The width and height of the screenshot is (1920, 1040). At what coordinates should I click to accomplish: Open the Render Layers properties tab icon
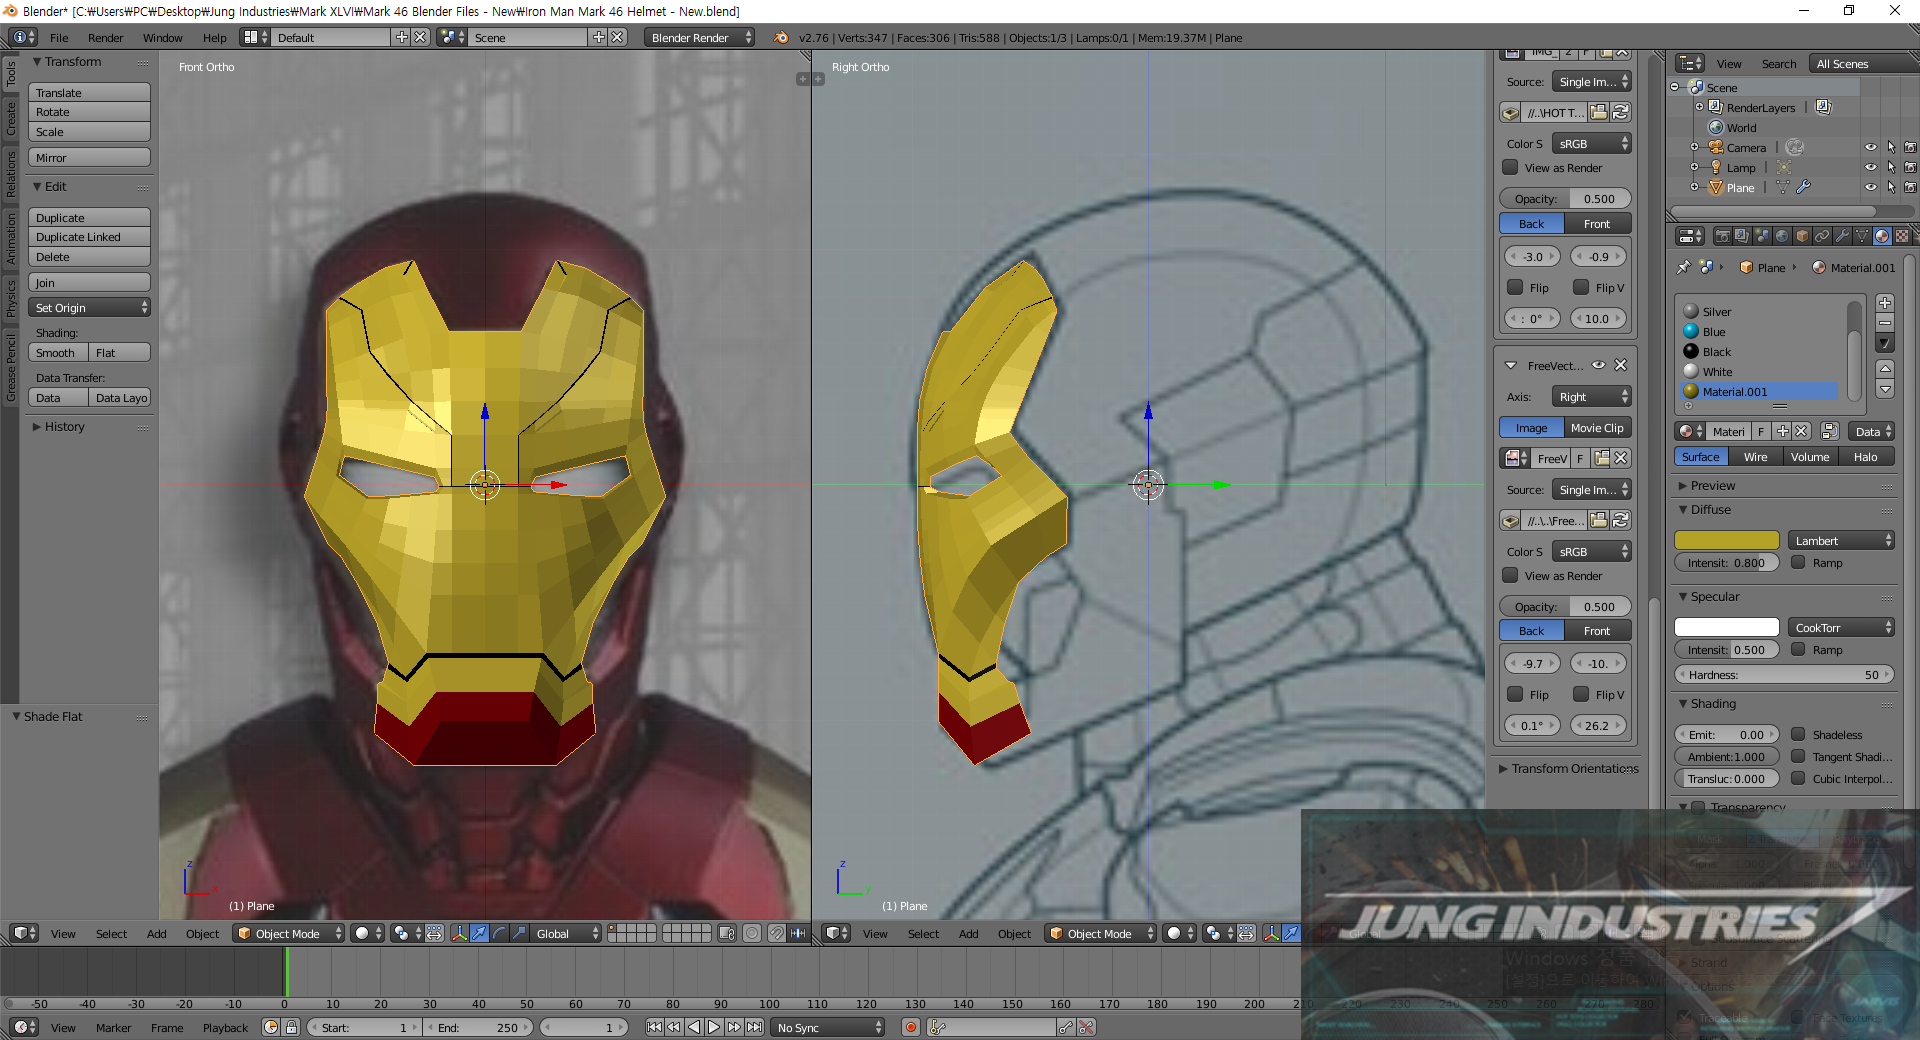tap(1742, 236)
